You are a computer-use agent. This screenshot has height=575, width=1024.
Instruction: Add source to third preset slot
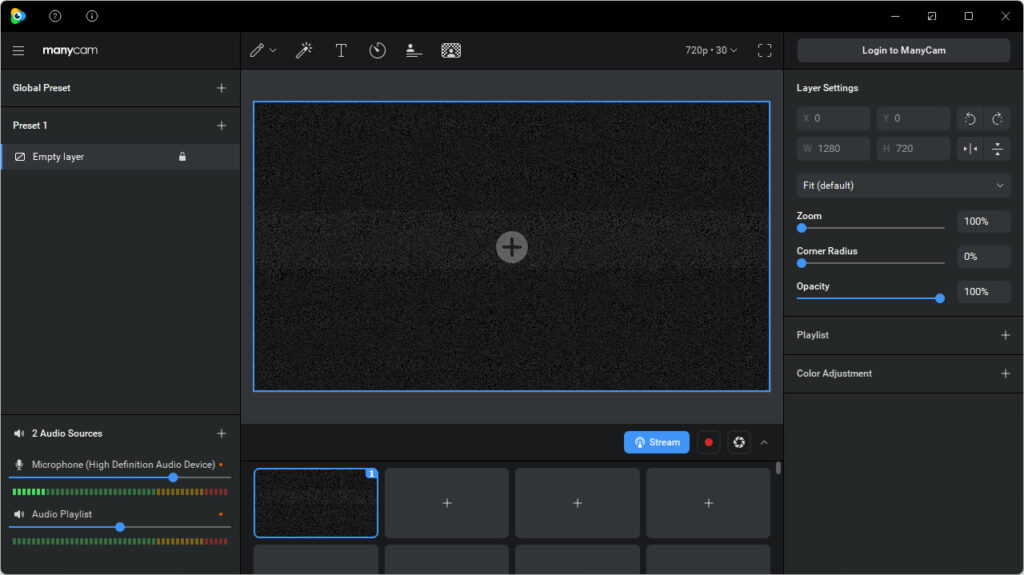click(577, 503)
